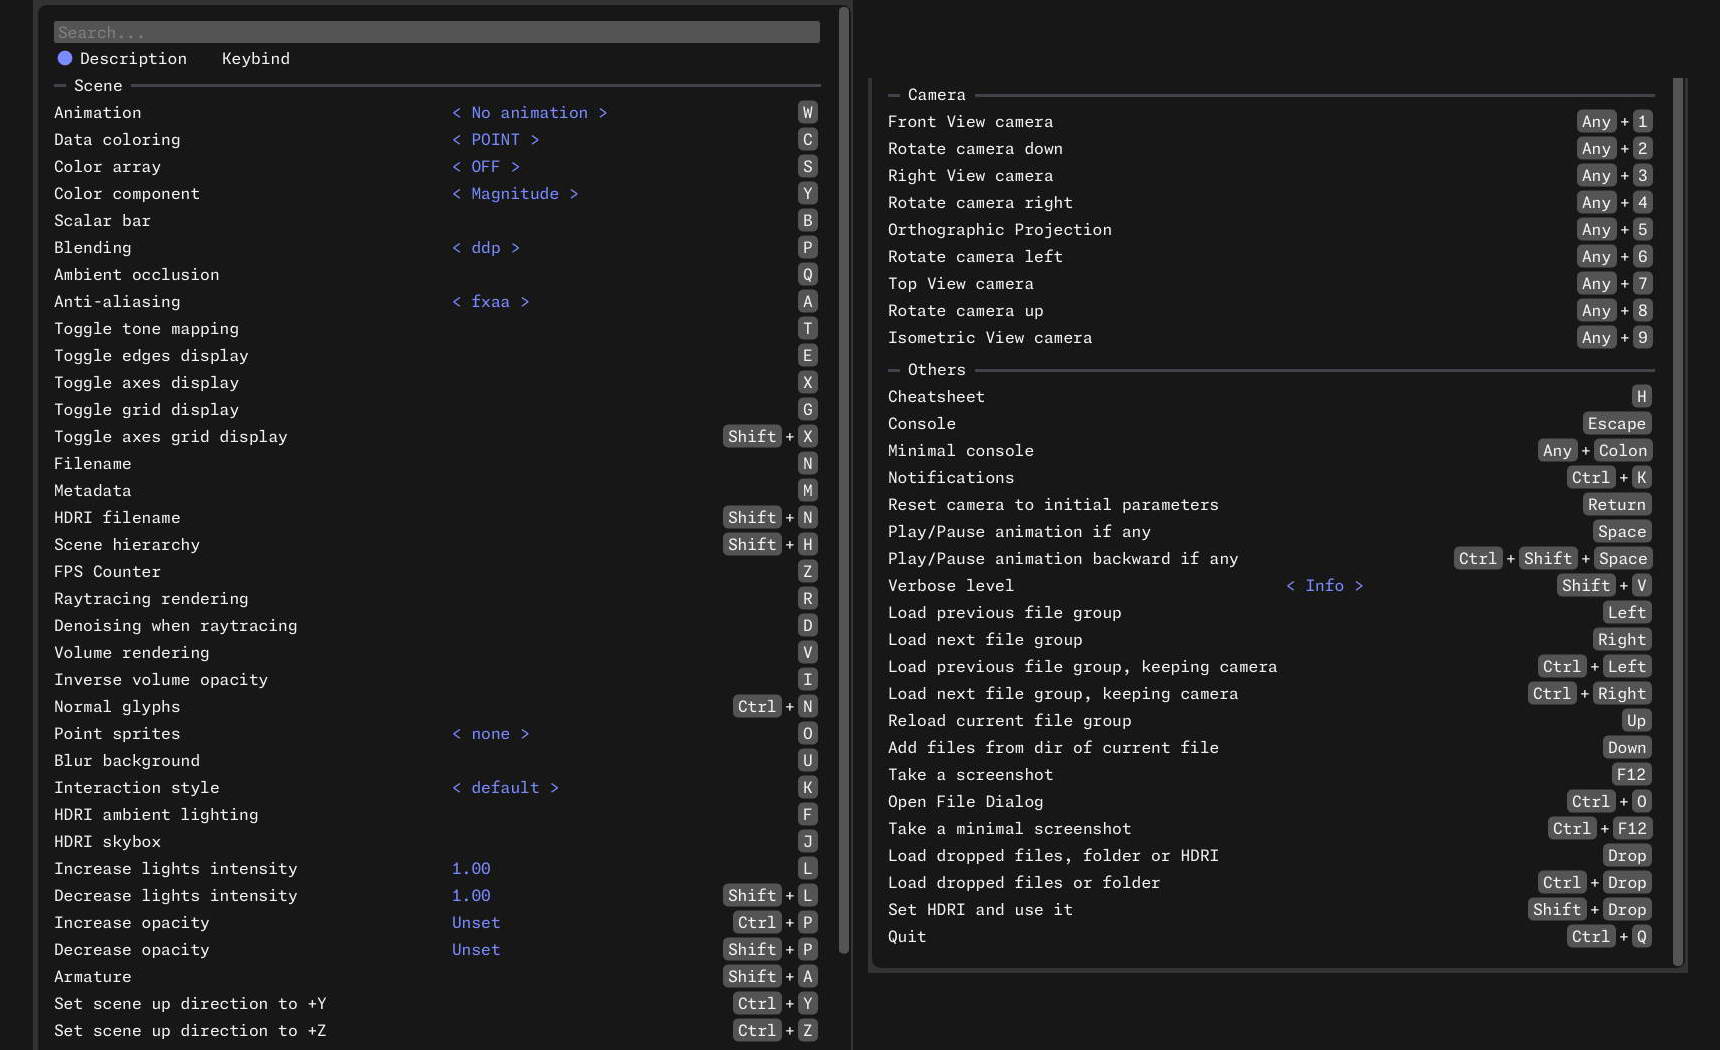This screenshot has width=1720, height=1050.
Task: Click the G key badge for grid display
Action: pos(808,410)
